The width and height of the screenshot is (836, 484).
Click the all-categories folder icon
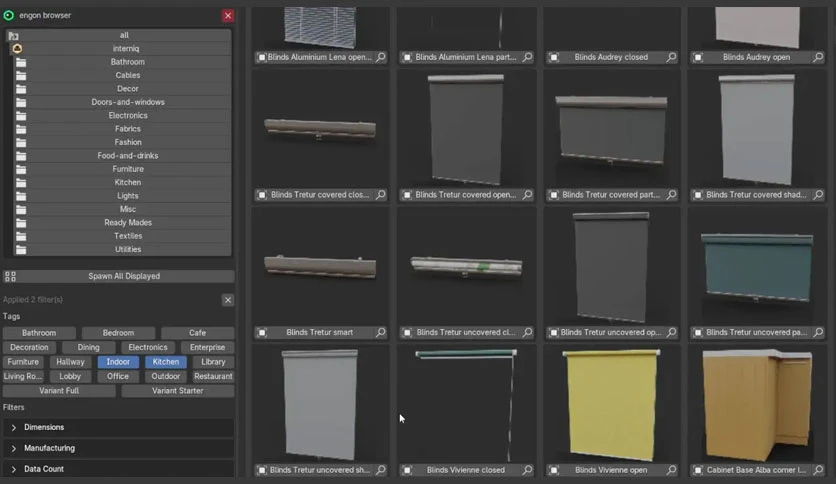point(13,36)
